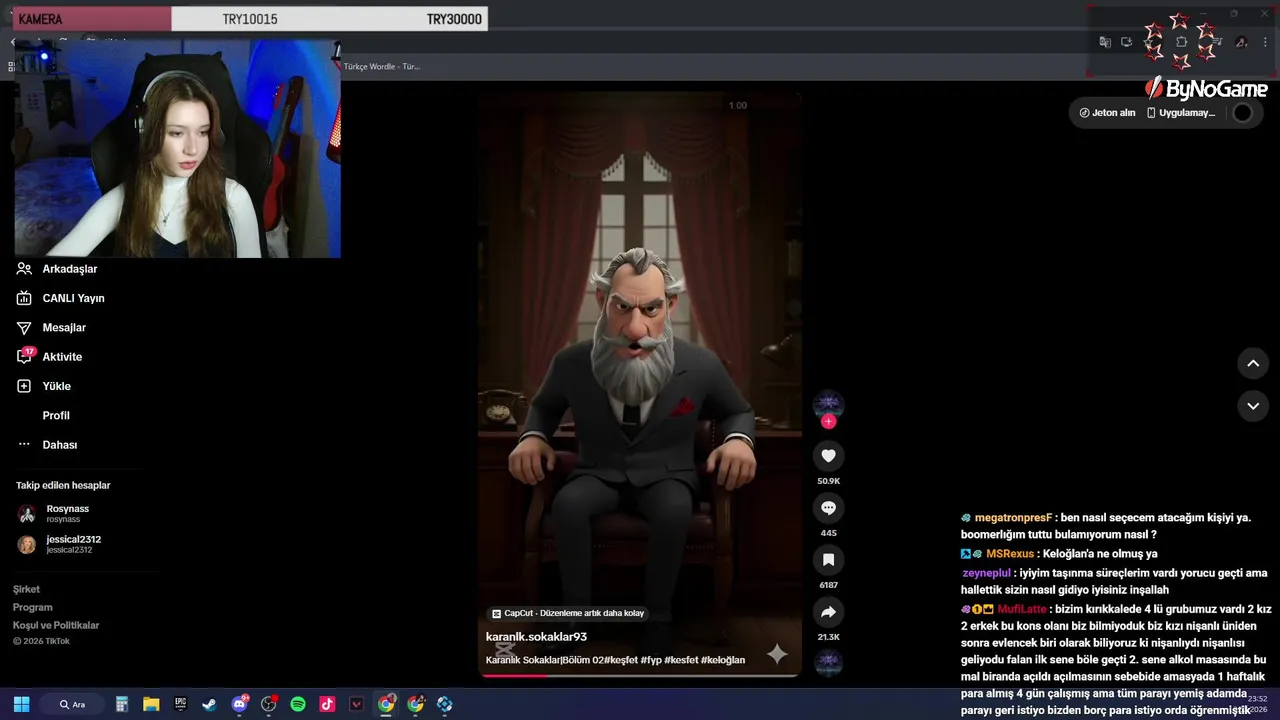Open the #fyp hashtag in the caption
This screenshot has width=1280, height=720.
(x=652, y=660)
